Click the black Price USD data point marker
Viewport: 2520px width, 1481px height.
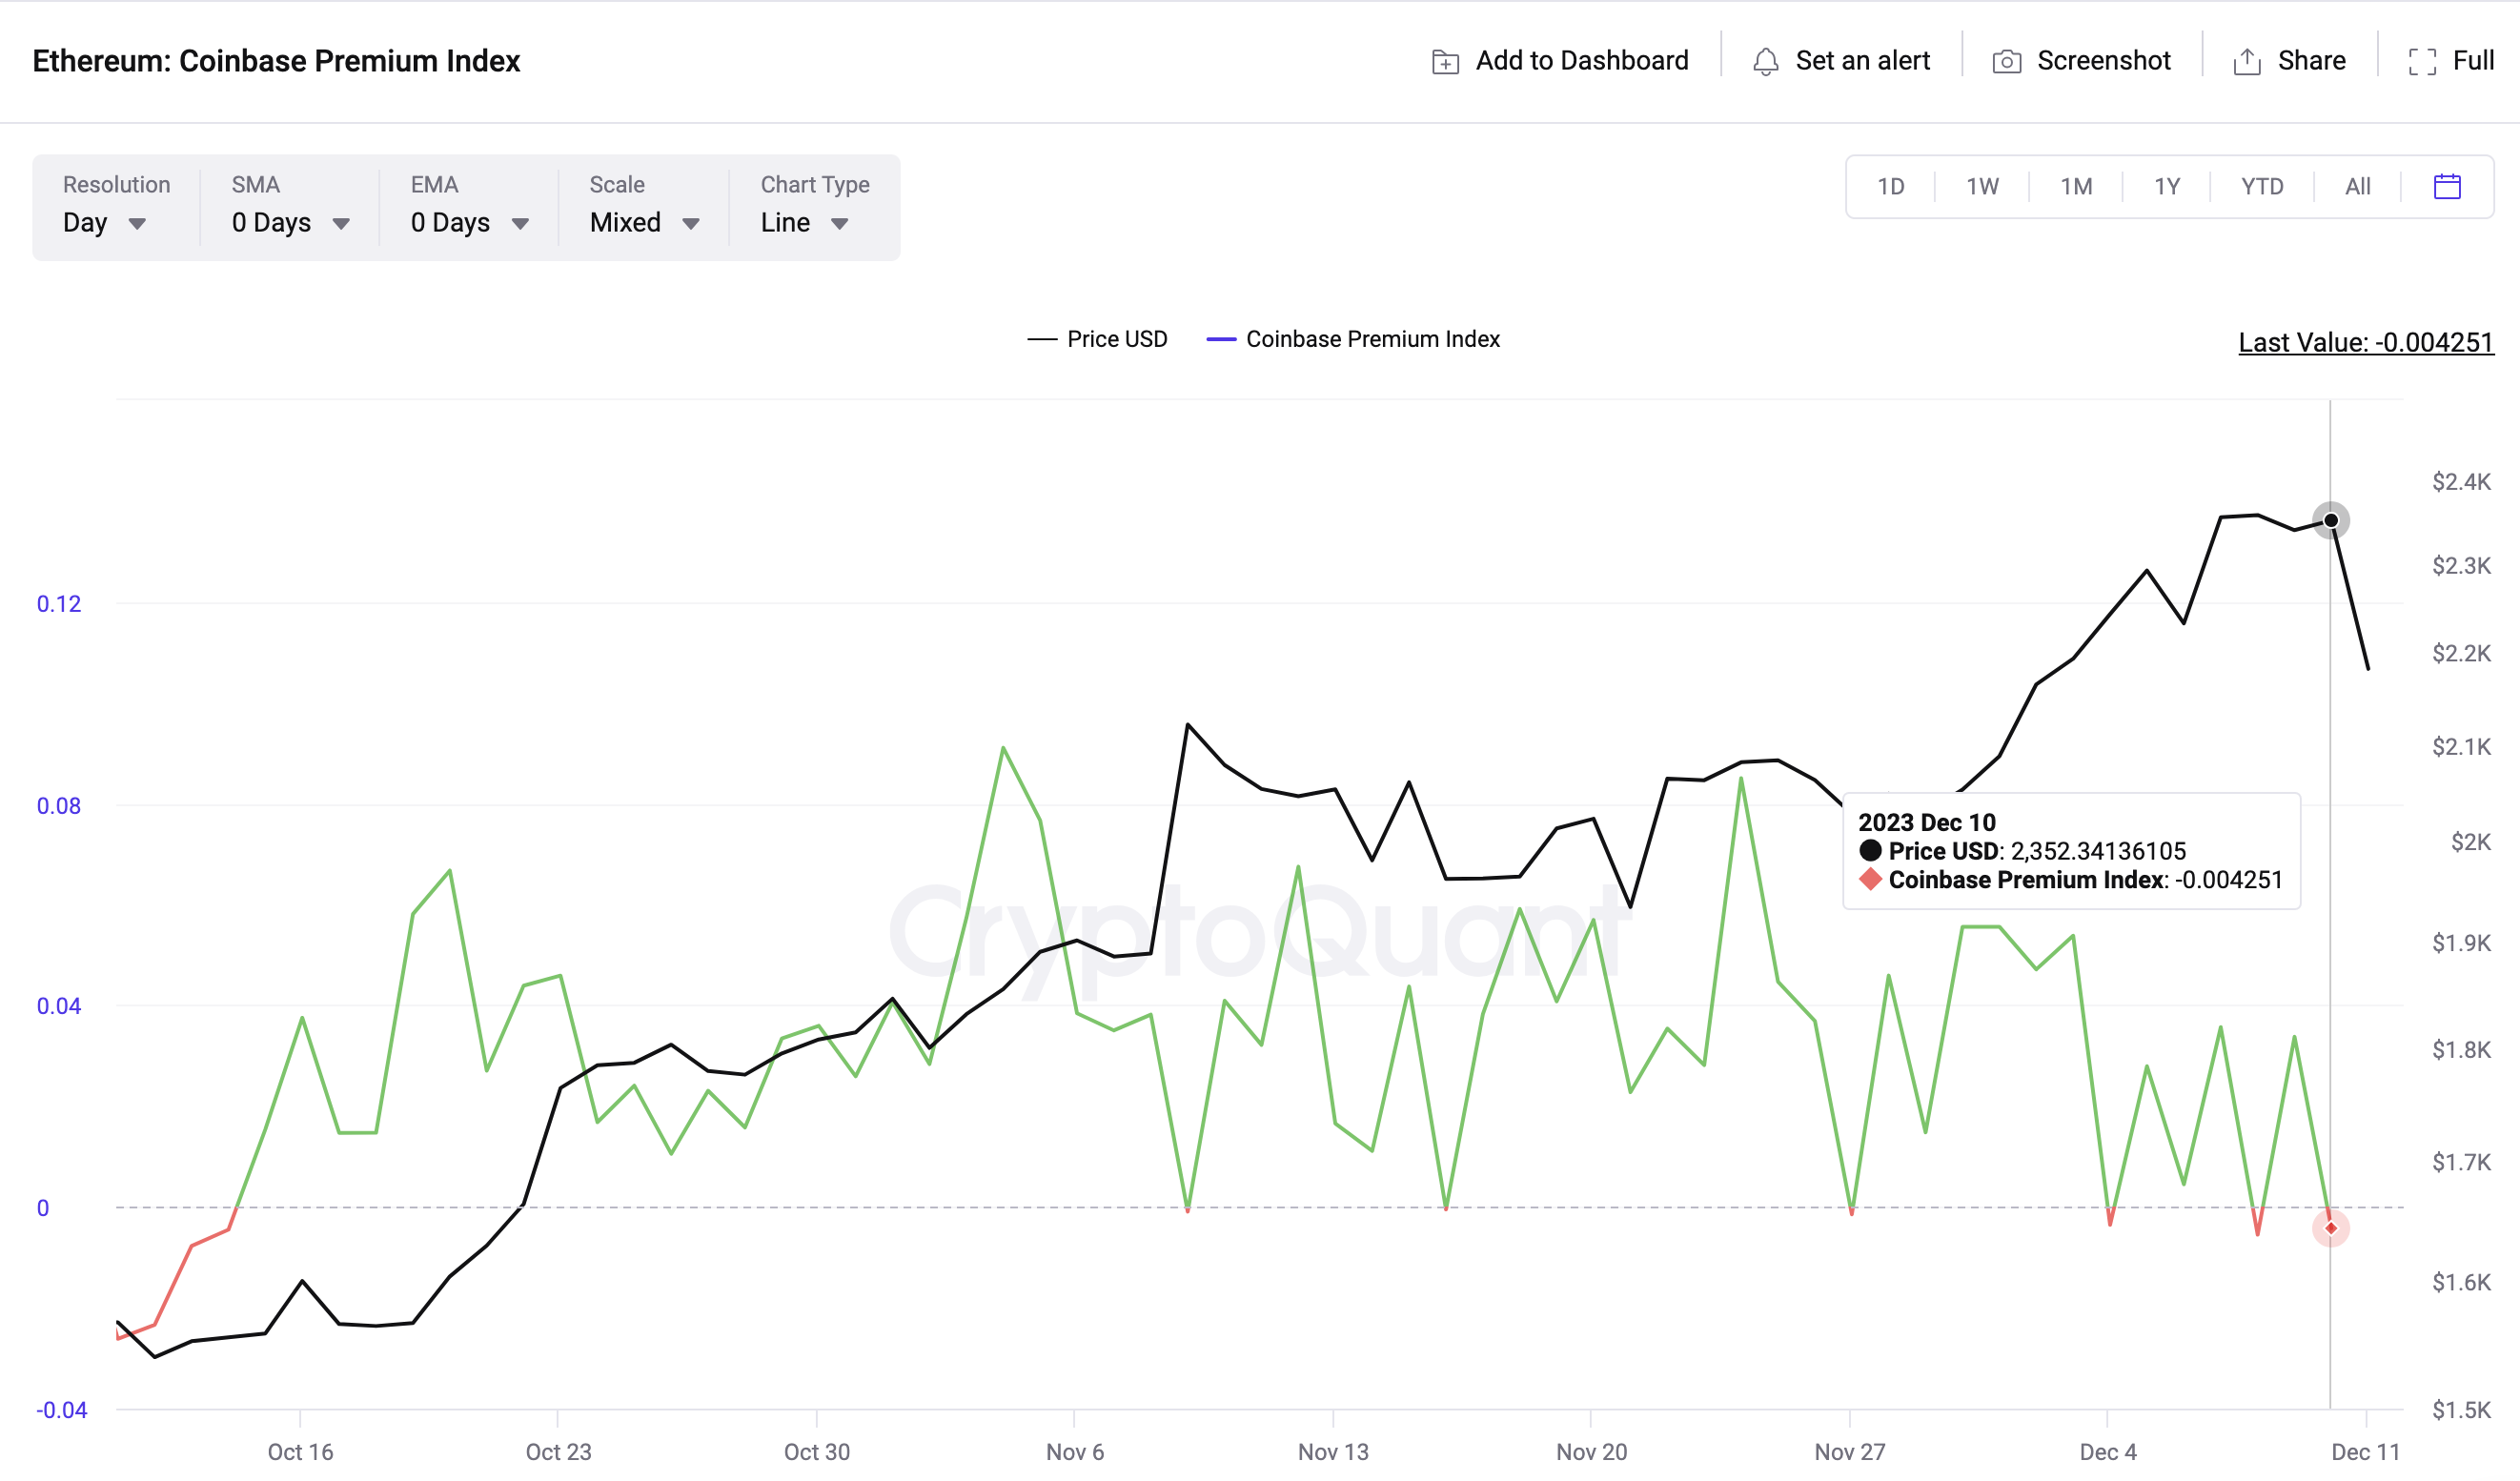[2331, 520]
